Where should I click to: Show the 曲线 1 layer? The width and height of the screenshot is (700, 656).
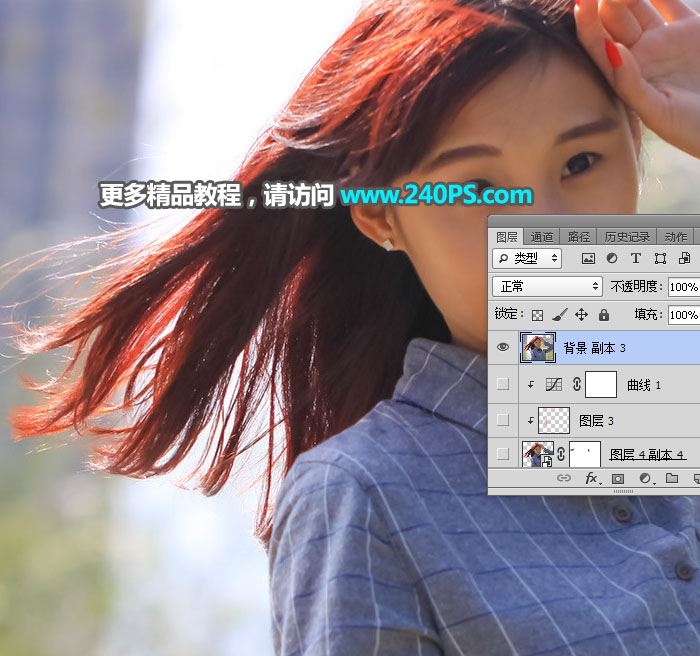click(x=503, y=384)
